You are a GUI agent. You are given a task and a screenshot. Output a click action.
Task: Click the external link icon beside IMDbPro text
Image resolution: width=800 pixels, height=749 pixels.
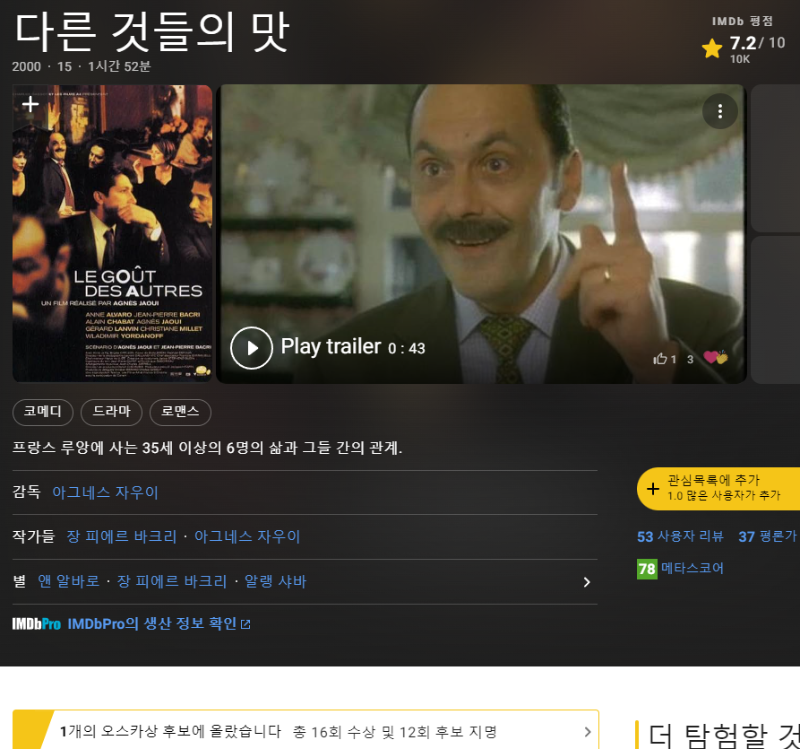click(x=246, y=625)
